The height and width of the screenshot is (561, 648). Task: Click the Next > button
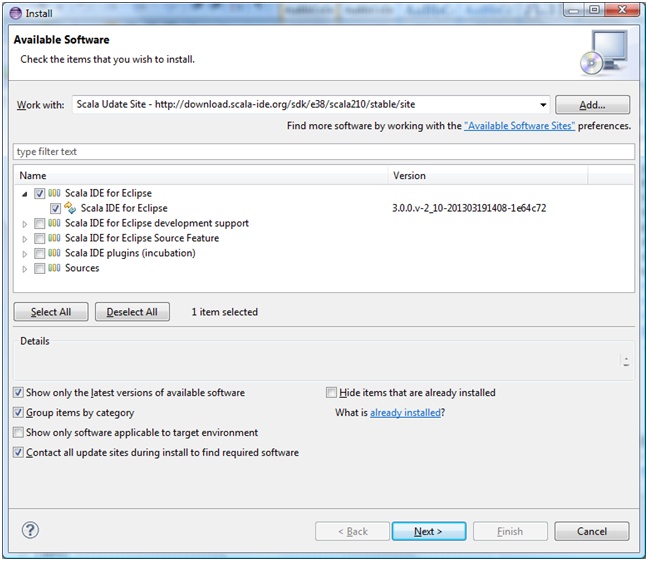pyautogui.click(x=429, y=531)
